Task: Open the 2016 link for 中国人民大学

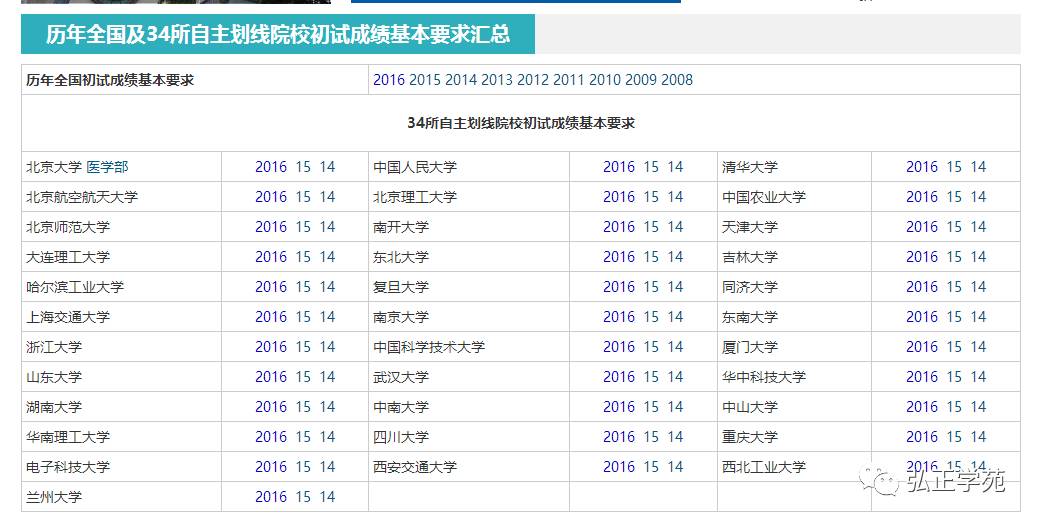Action: click(619, 167)
